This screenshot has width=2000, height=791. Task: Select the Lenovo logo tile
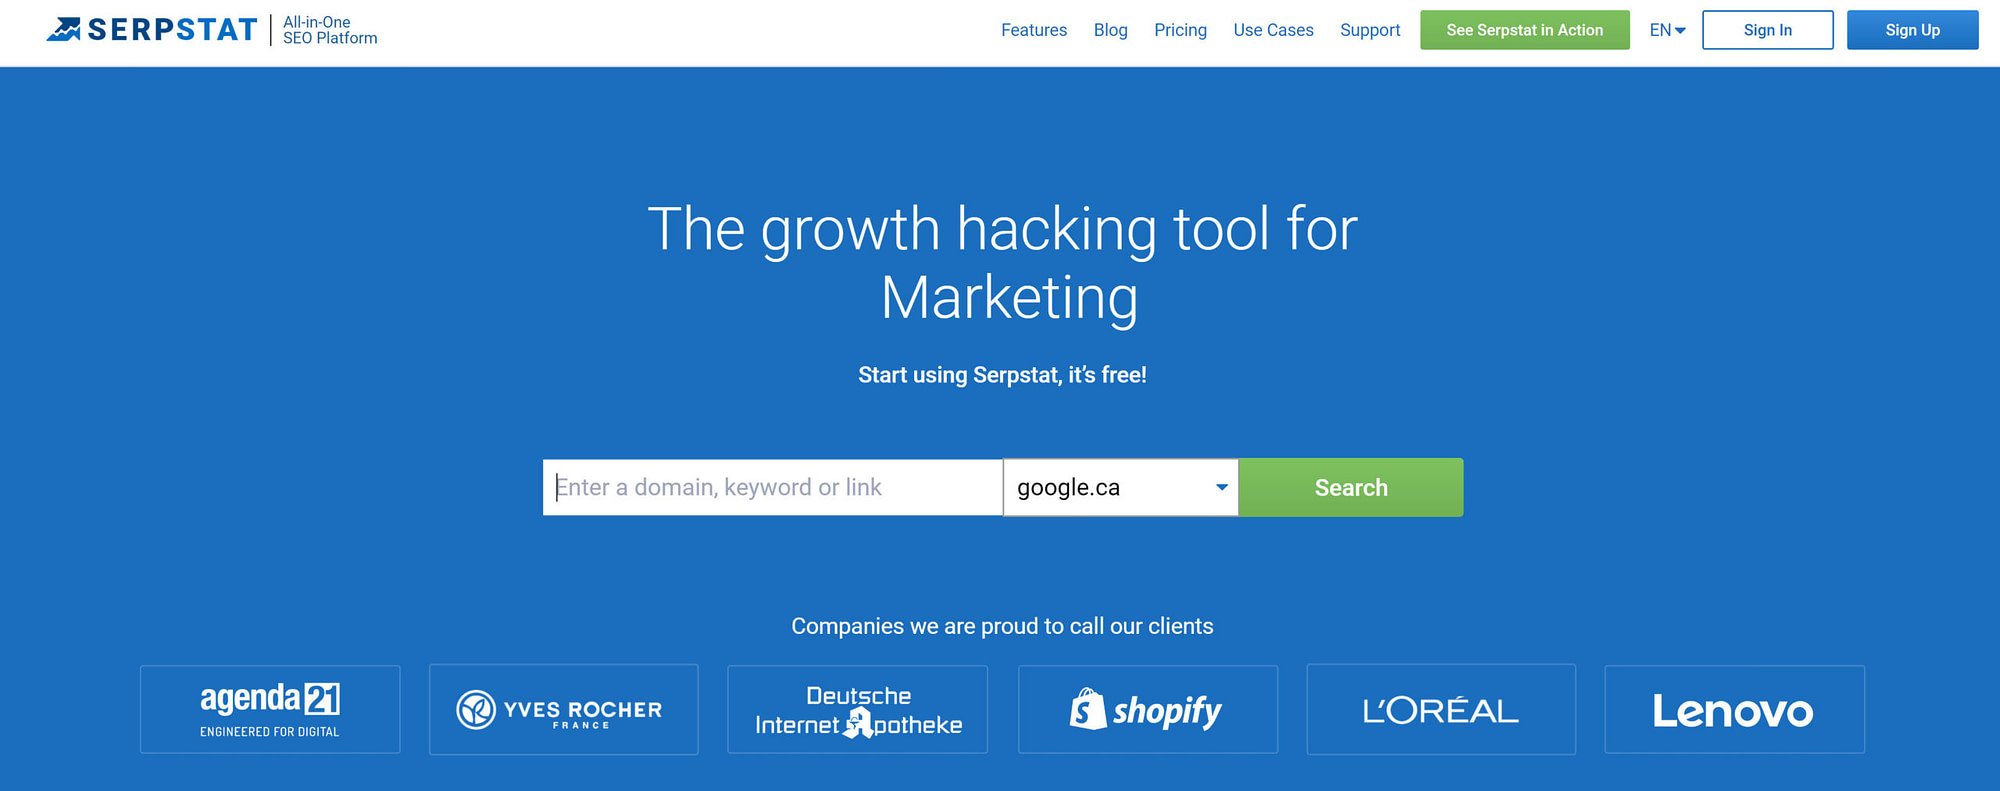tap(1734, 709)
